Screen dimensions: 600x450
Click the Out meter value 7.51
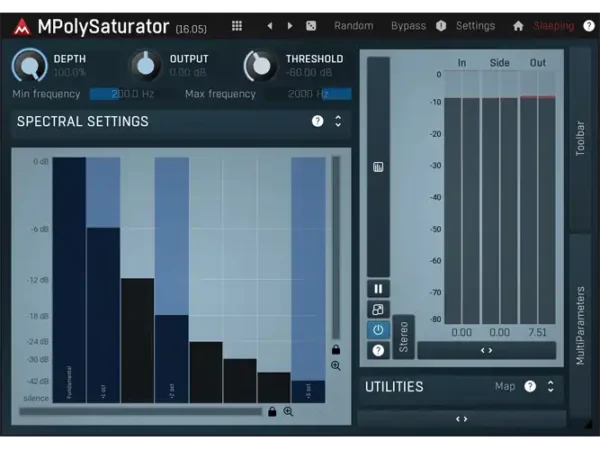tap(537, 332)
